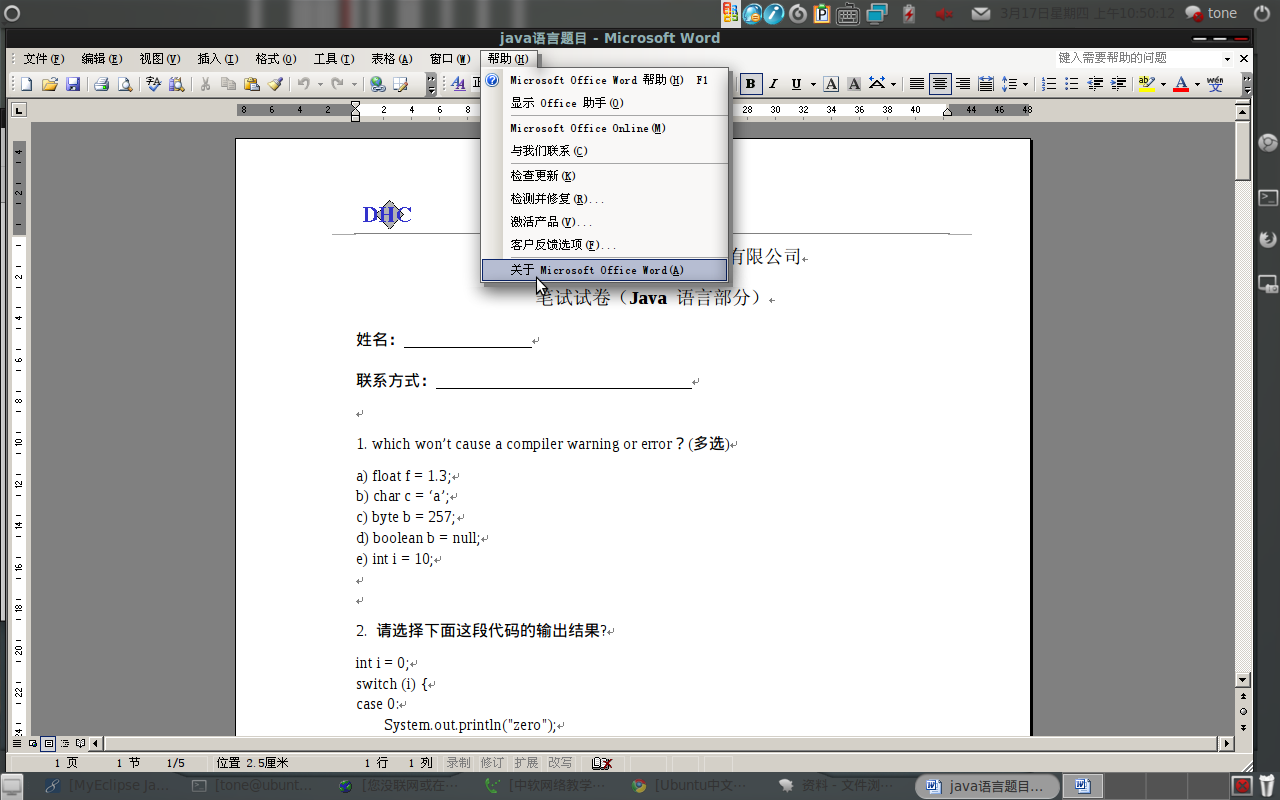
Task: Toggle Italic formatting
Action: (x=773, y=85)
